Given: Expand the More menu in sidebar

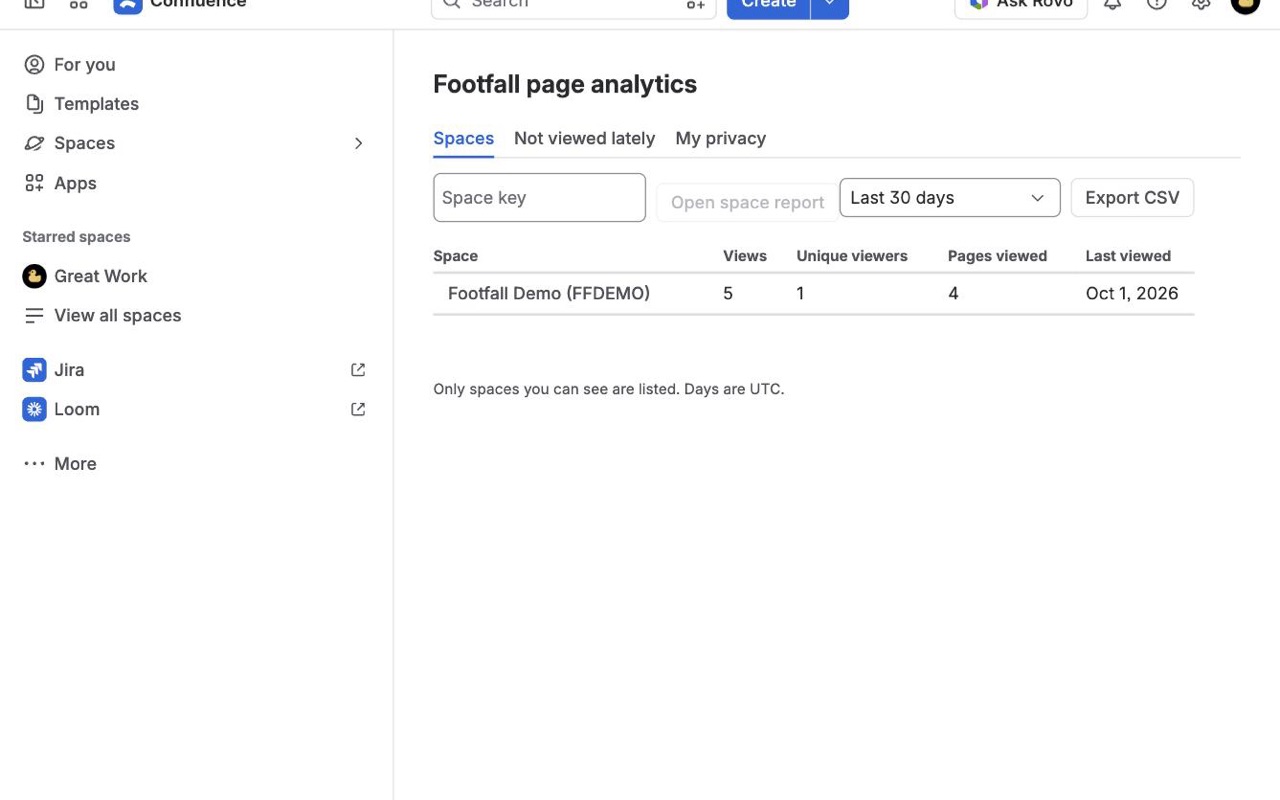Looking at the screenshot, I should coord(196,463).
